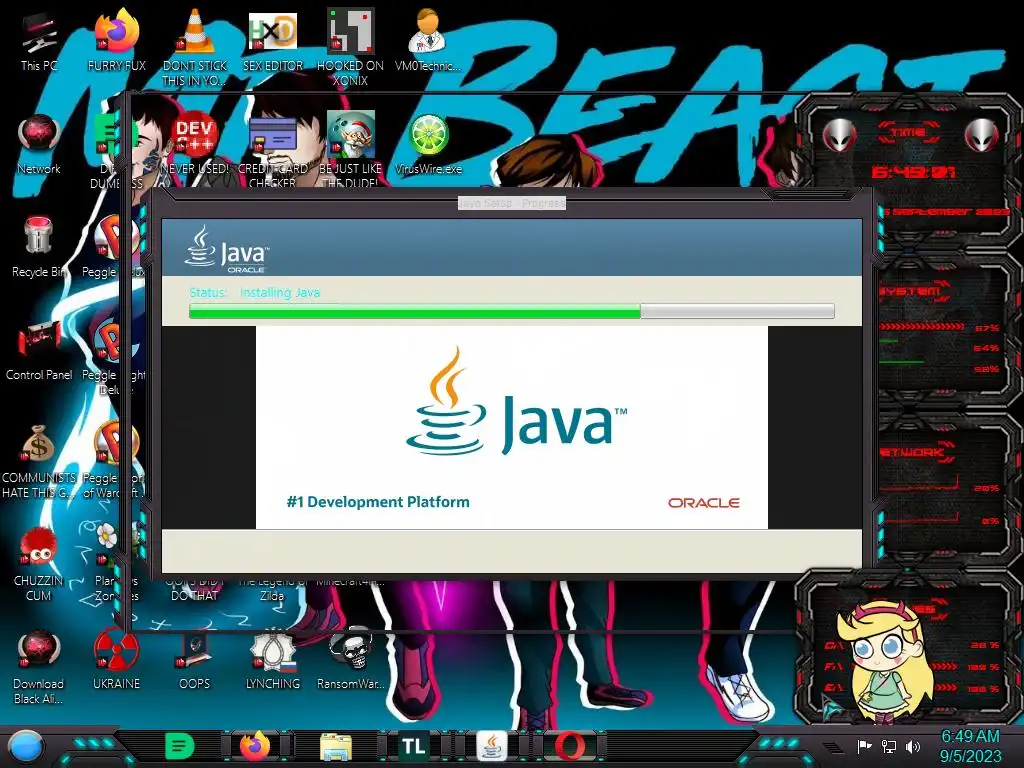Click the Java Setup Progress title bar

click(511, 203)
